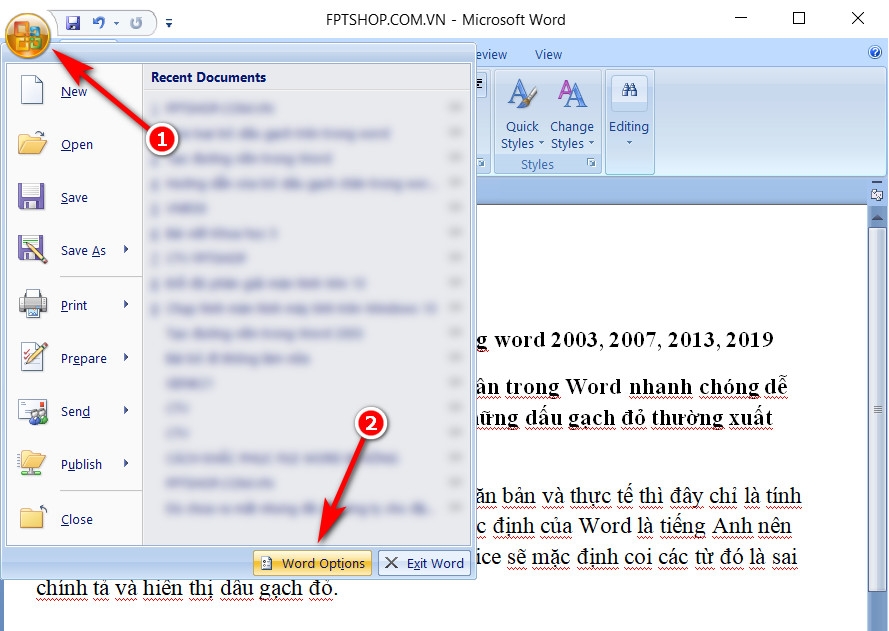
Task: Open Customize Quick Access Toolbar dropdown
Action: click(168, 23)
